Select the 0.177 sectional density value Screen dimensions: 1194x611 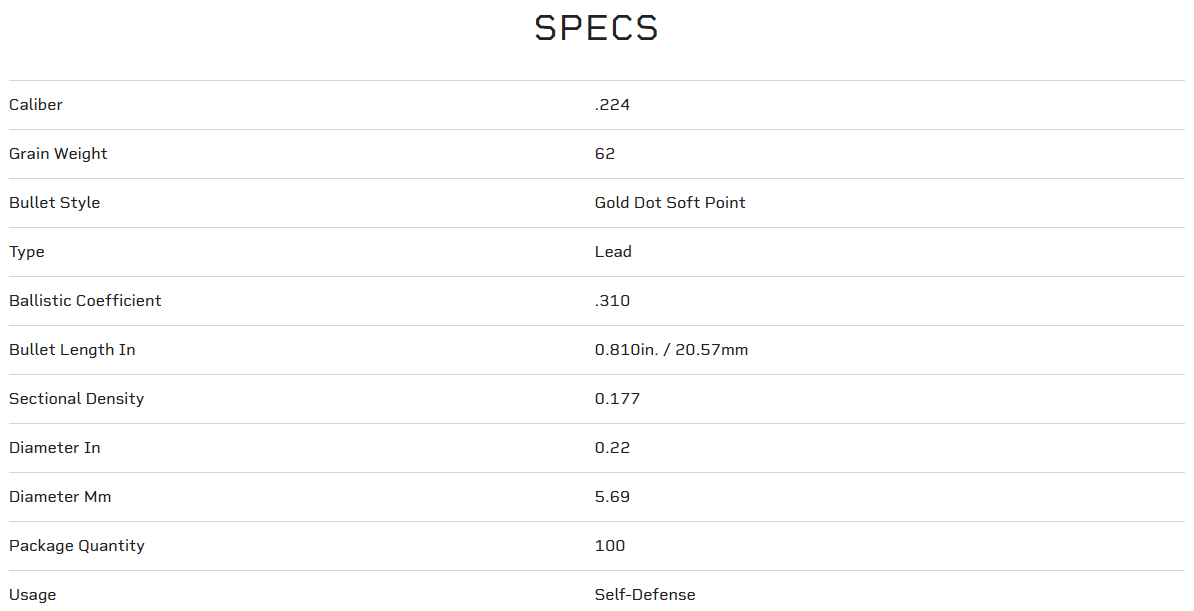click(617, 399)
